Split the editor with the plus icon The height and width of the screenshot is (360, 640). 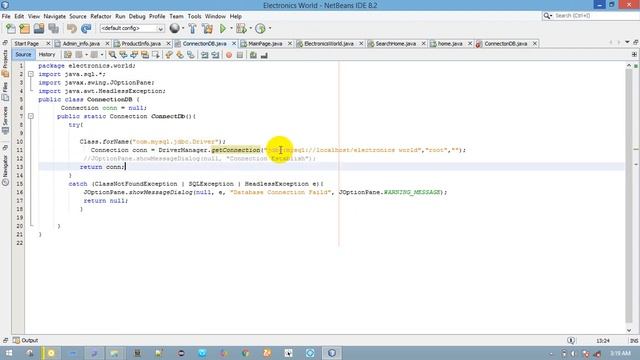click(634, 54)
